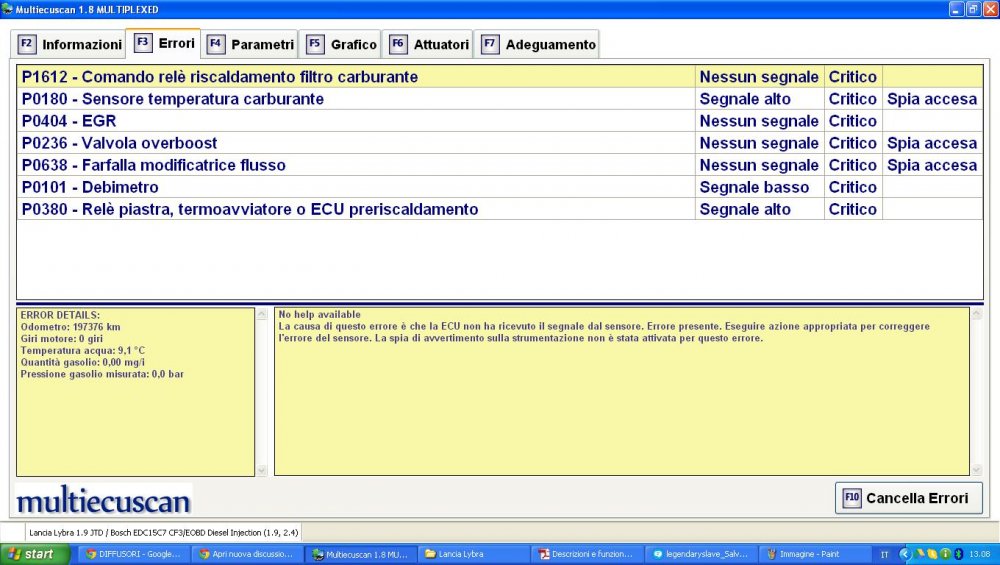
Task: Select the P0404 EGR error row
Action: coord(70,121)
